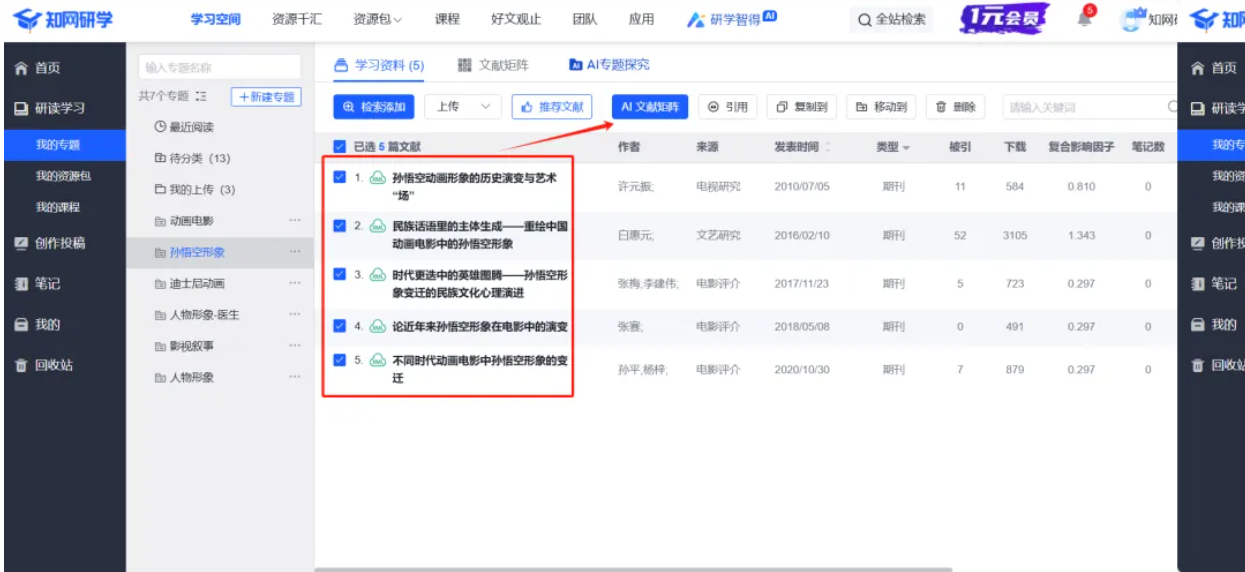Click the cloud icon on document 1
Image resolution: width=1245 pixels, height=572 pixels.
377,178
